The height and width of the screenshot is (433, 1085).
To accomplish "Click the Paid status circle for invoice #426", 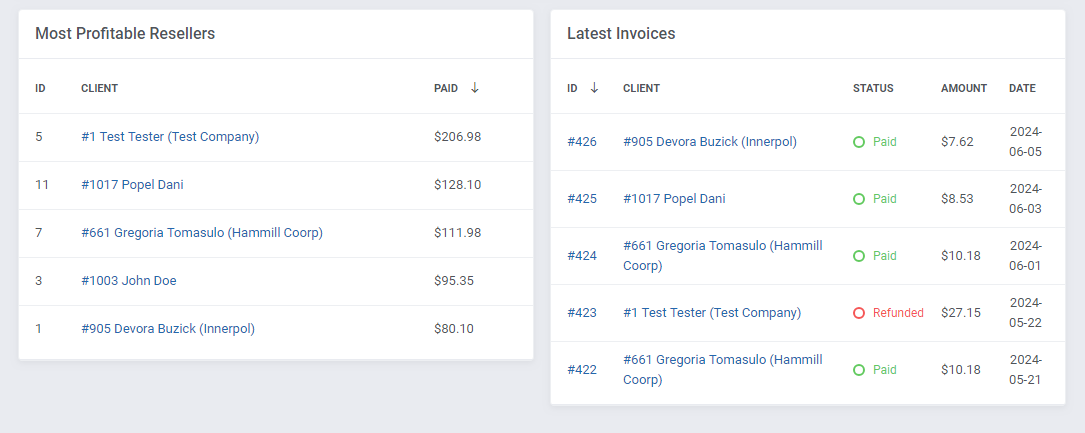I will 859,142.
